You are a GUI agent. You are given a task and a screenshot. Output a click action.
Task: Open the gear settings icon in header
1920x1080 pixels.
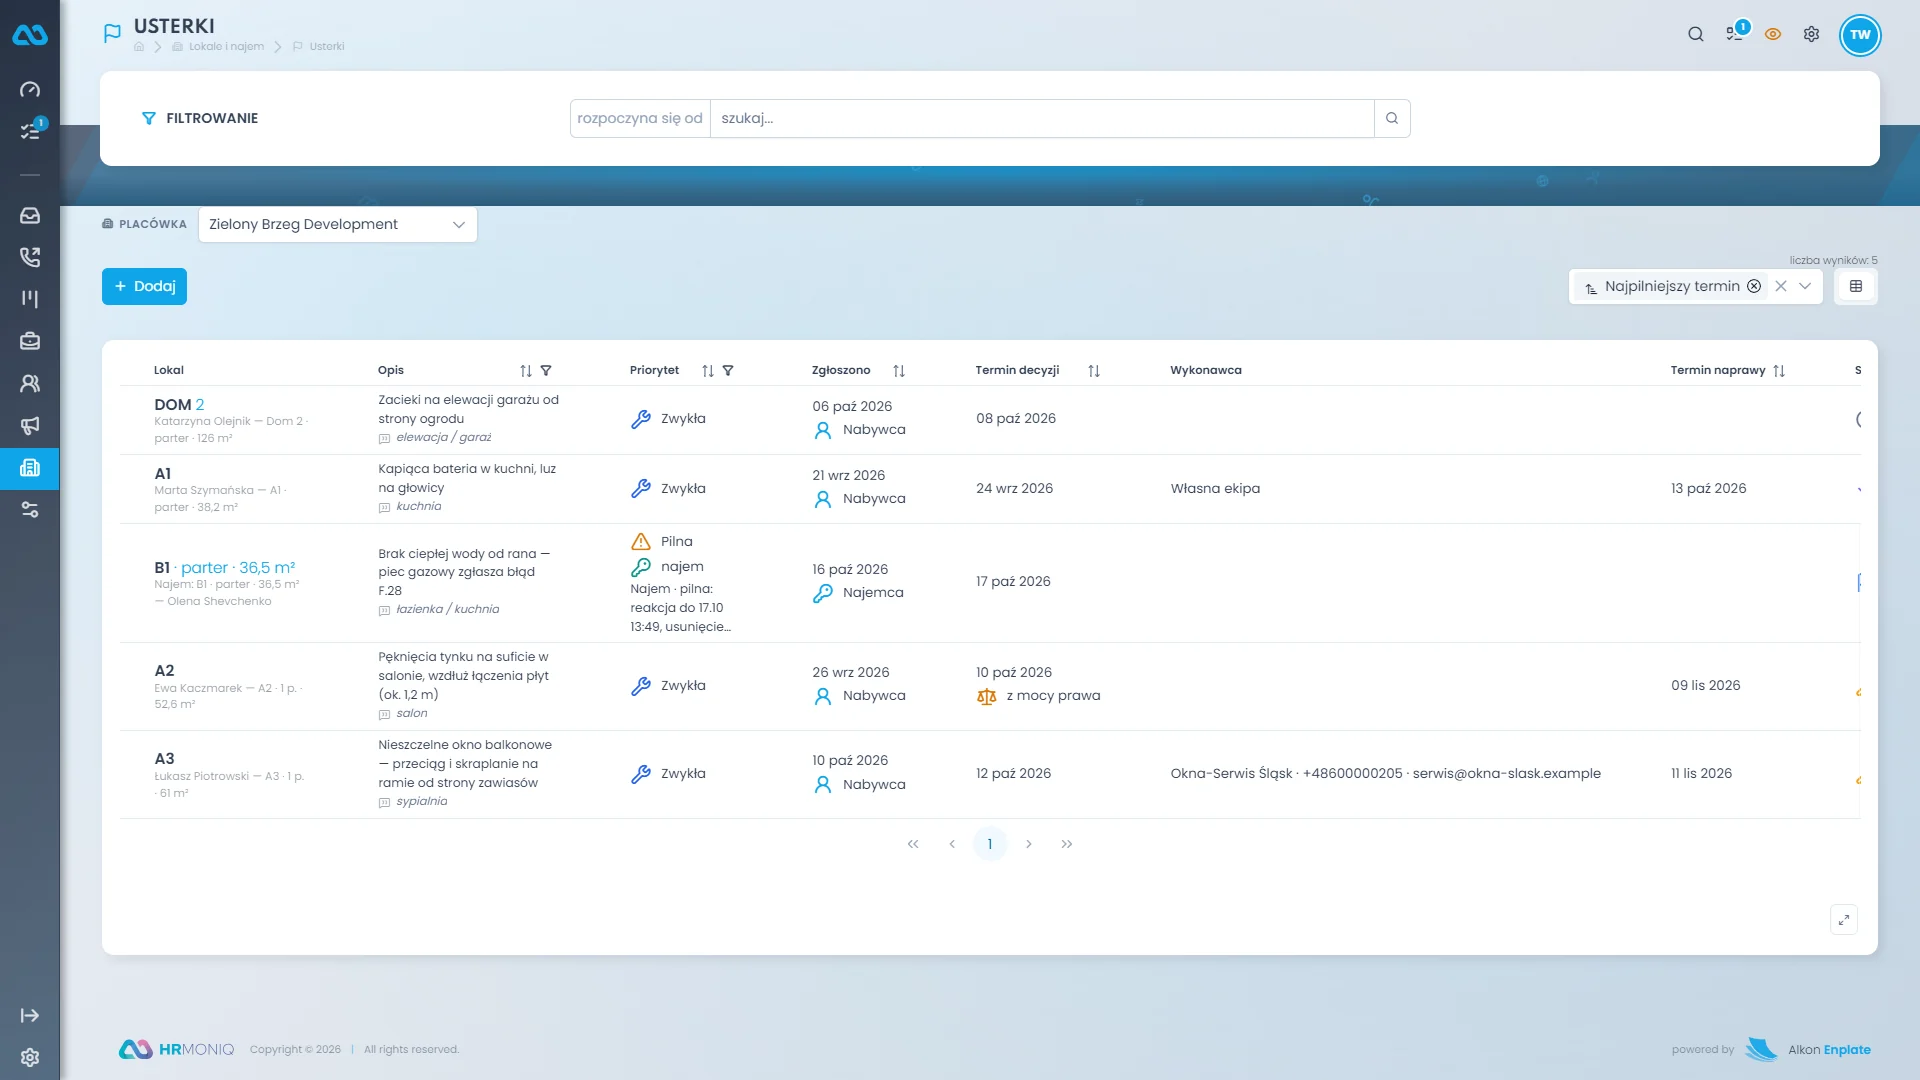pos(1811,34)
